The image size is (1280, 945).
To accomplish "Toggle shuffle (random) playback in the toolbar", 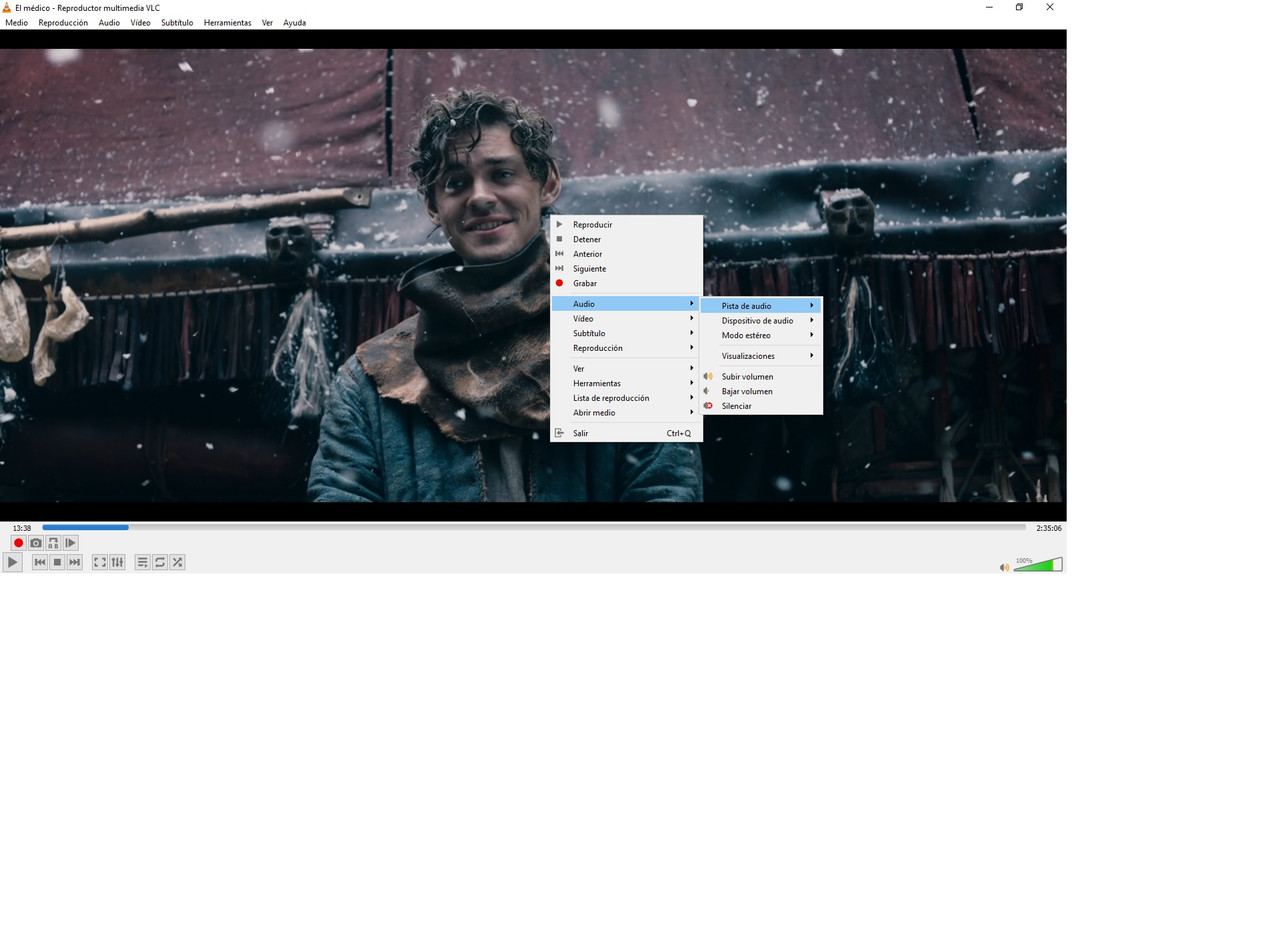I will (x=177, y=562).
